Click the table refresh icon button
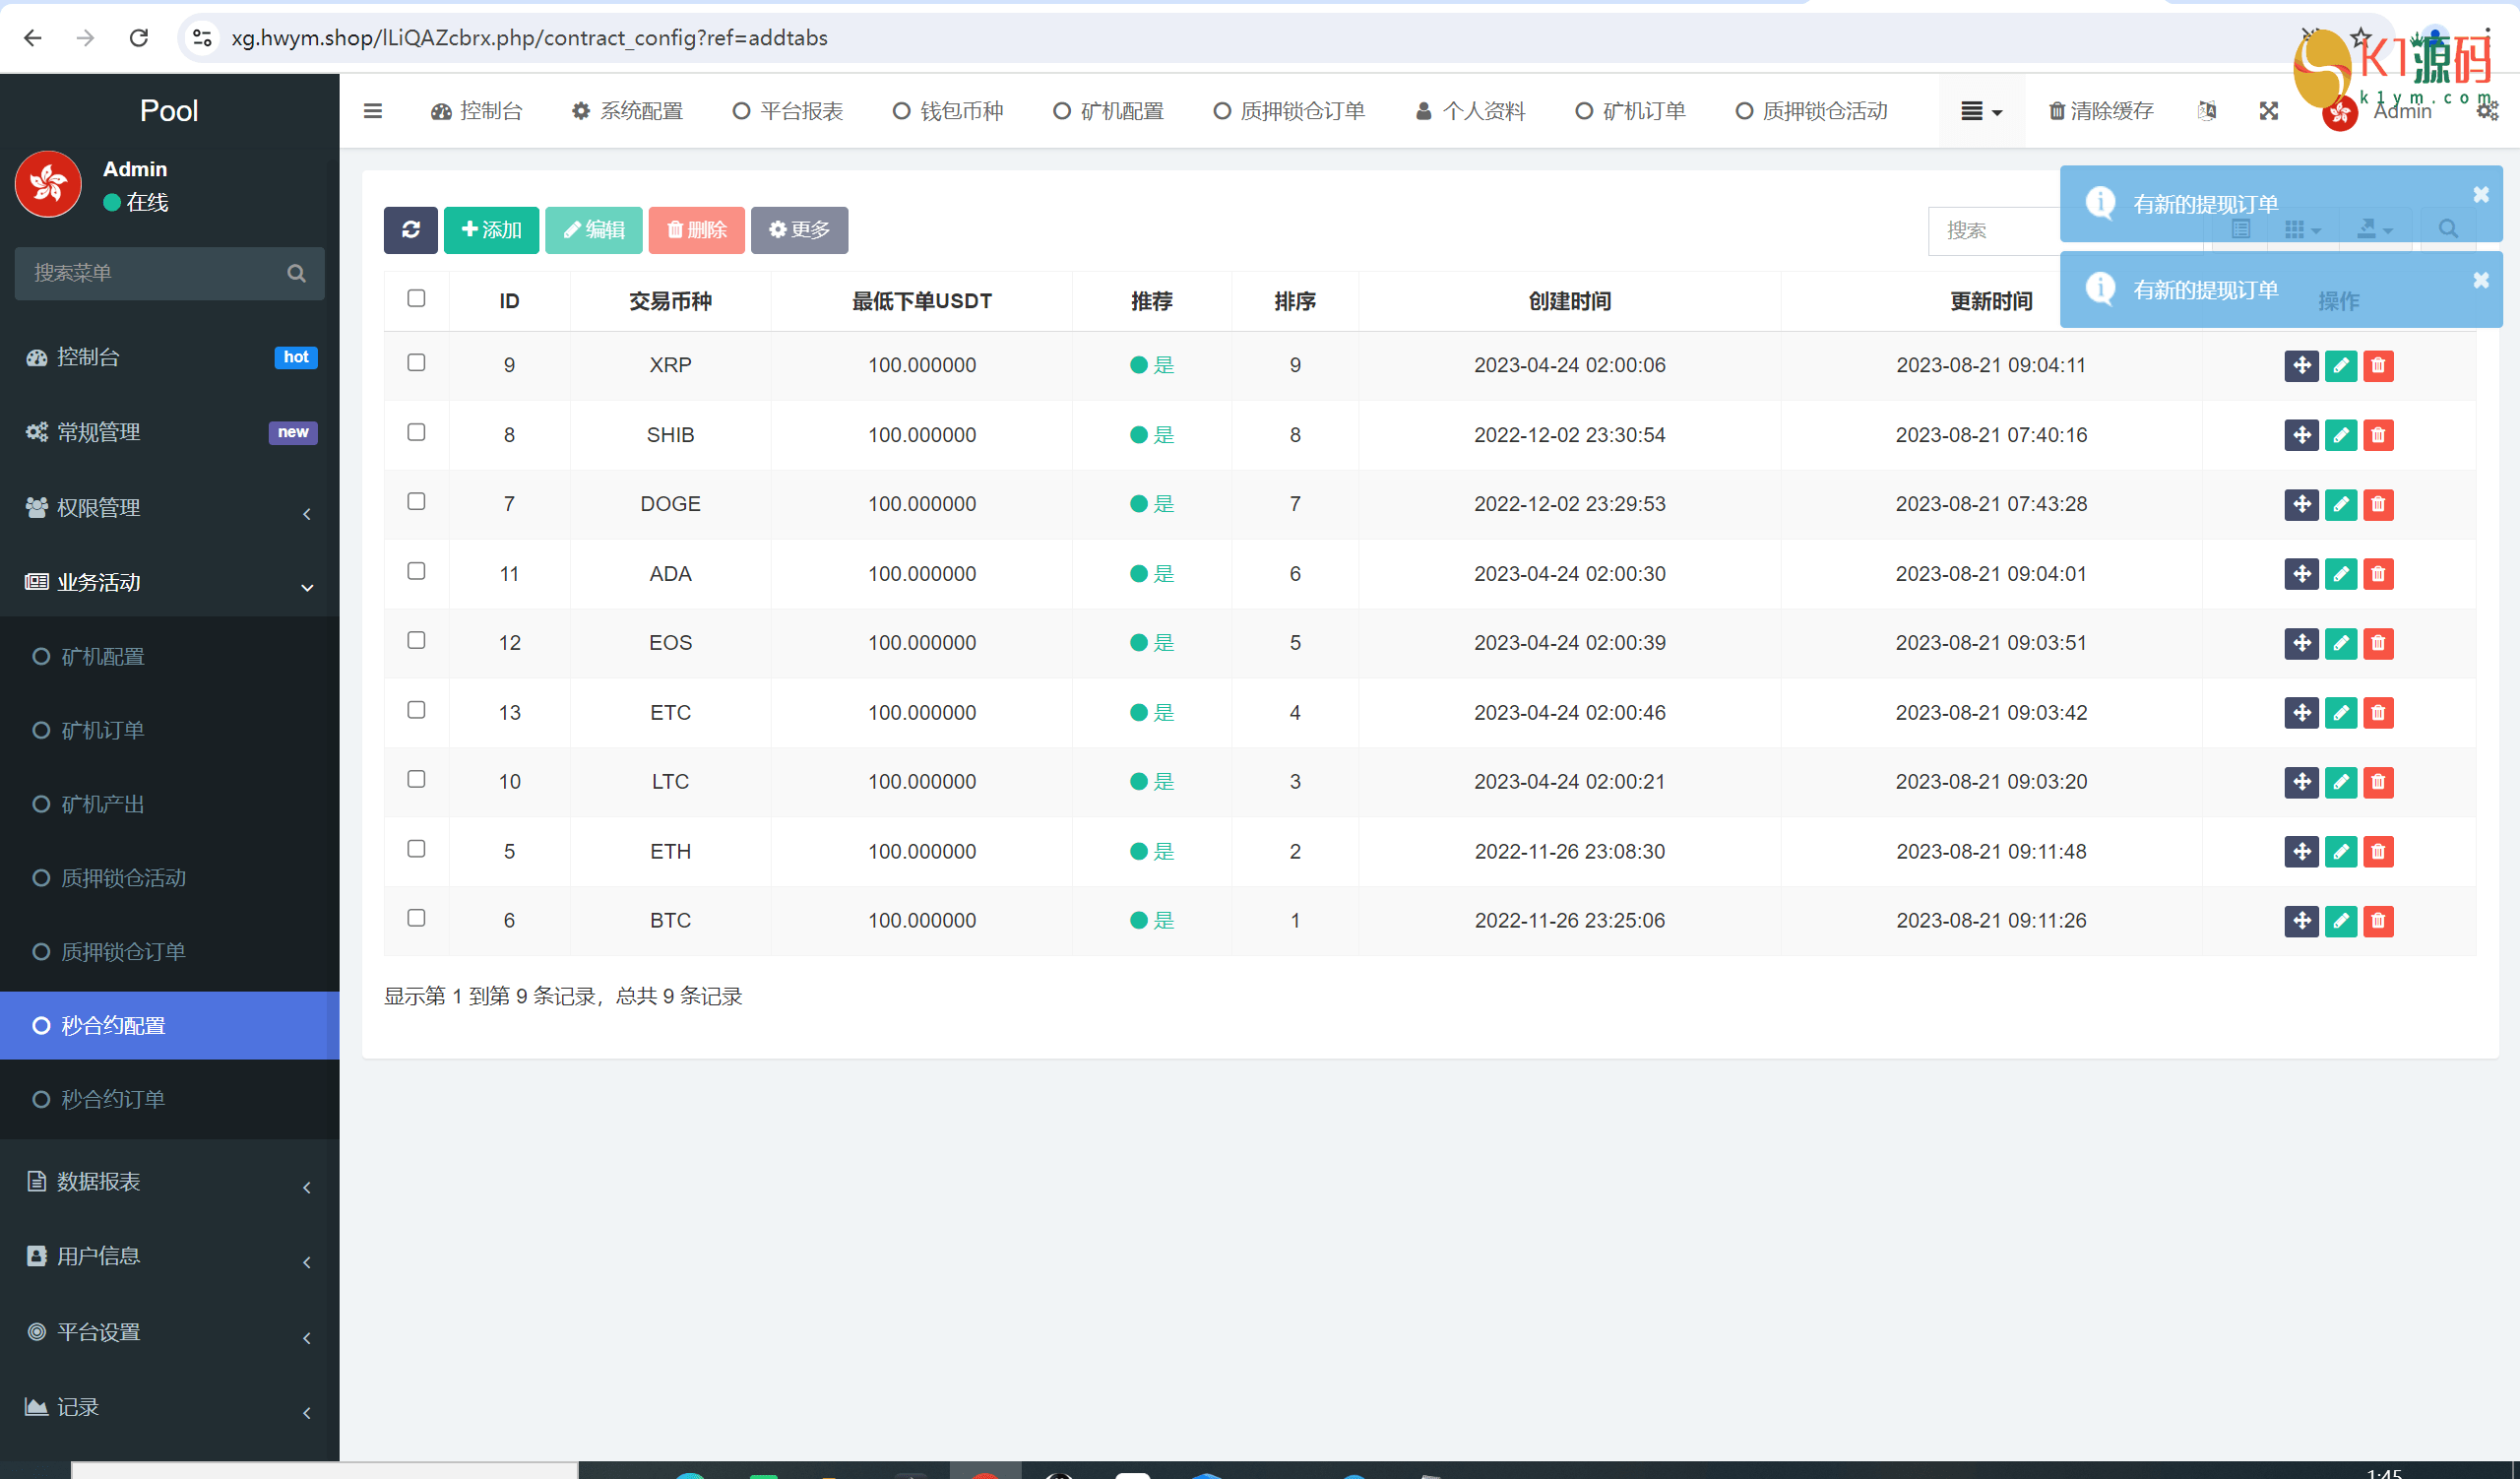 pyautogui.click(x=410, y=230)
